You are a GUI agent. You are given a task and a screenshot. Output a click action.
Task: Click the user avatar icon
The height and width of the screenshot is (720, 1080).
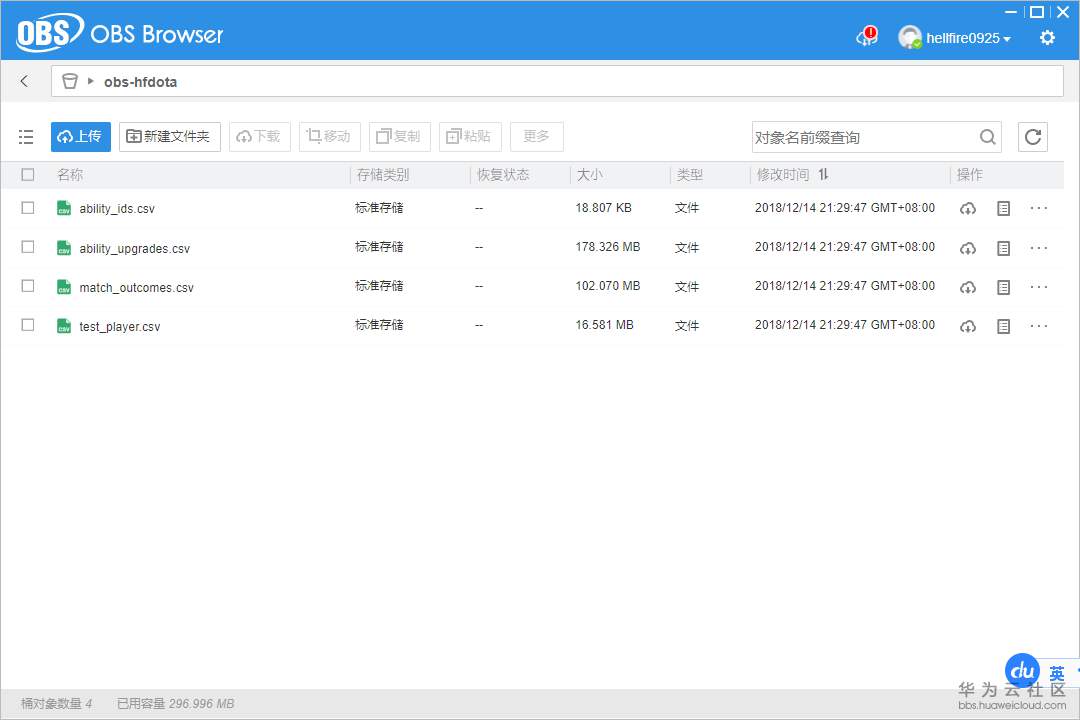tap(910, 37)
